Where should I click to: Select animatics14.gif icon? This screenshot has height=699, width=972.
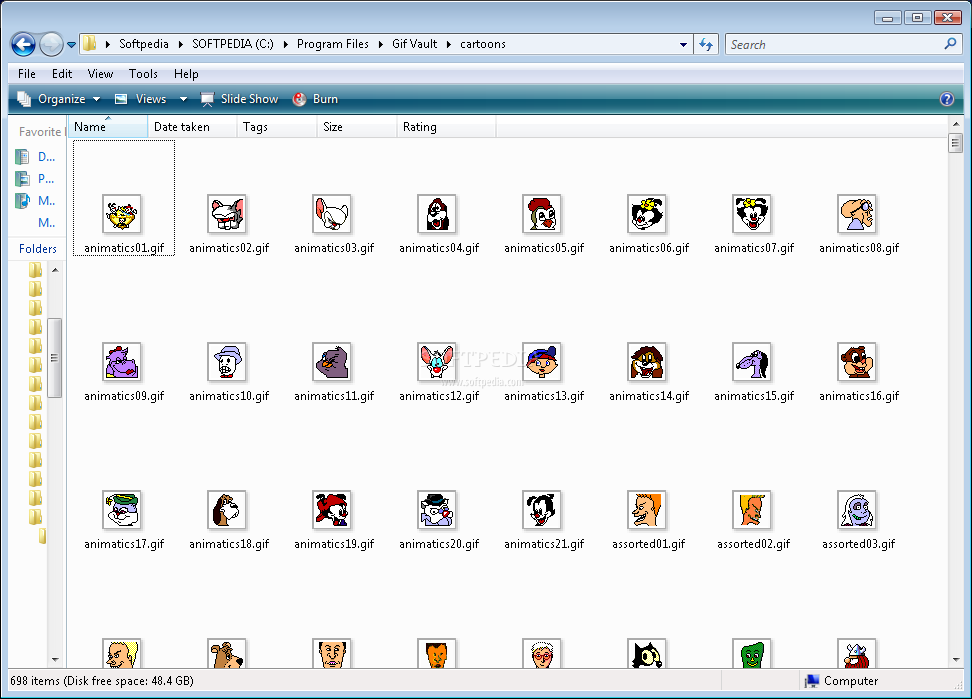click(647, 362)
